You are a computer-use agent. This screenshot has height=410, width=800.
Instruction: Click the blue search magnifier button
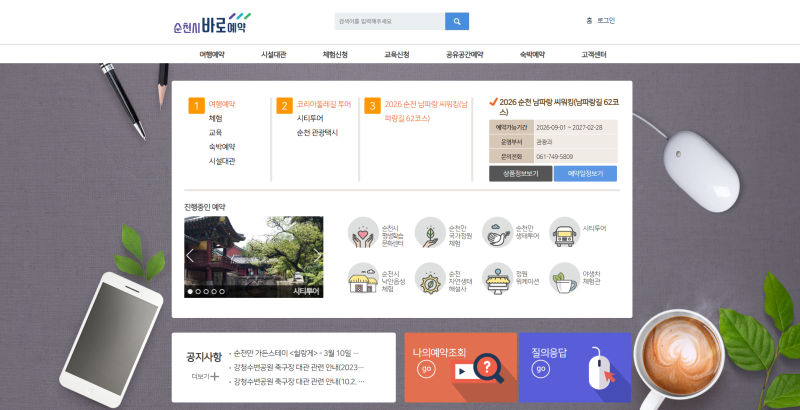point(457,21)
